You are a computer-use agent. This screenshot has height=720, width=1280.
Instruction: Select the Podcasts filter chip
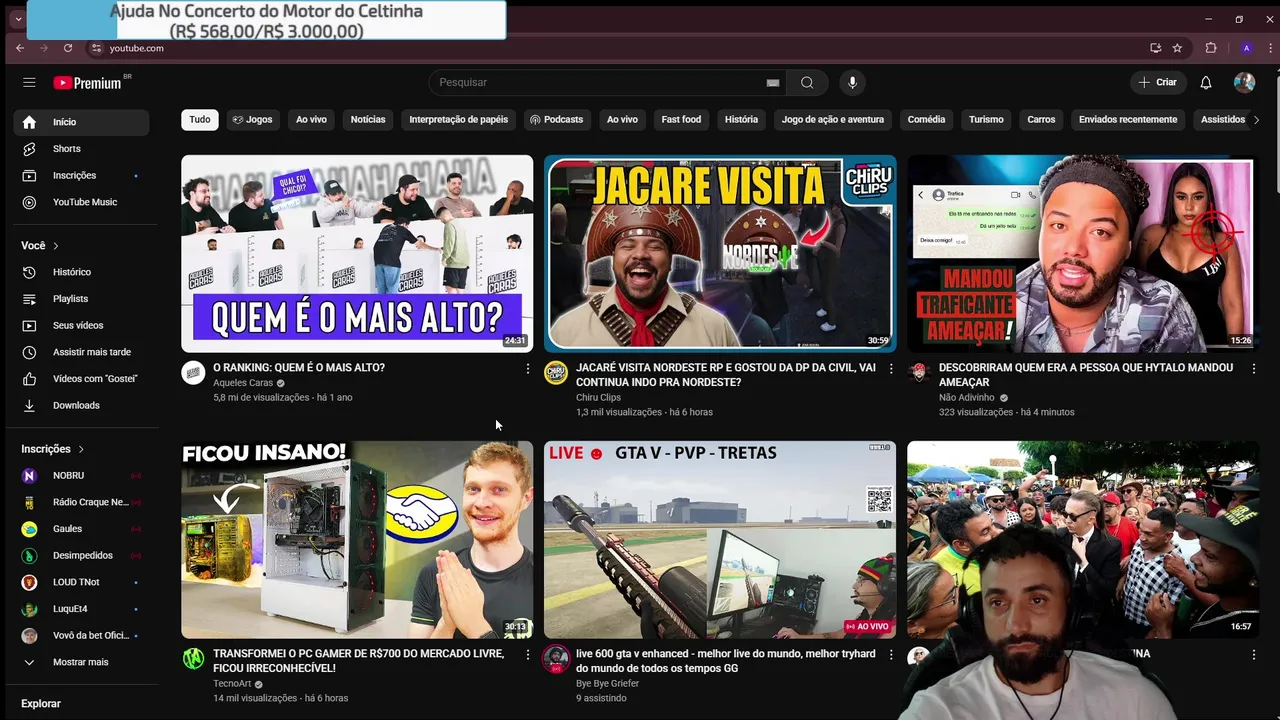[x=556, y=120]
